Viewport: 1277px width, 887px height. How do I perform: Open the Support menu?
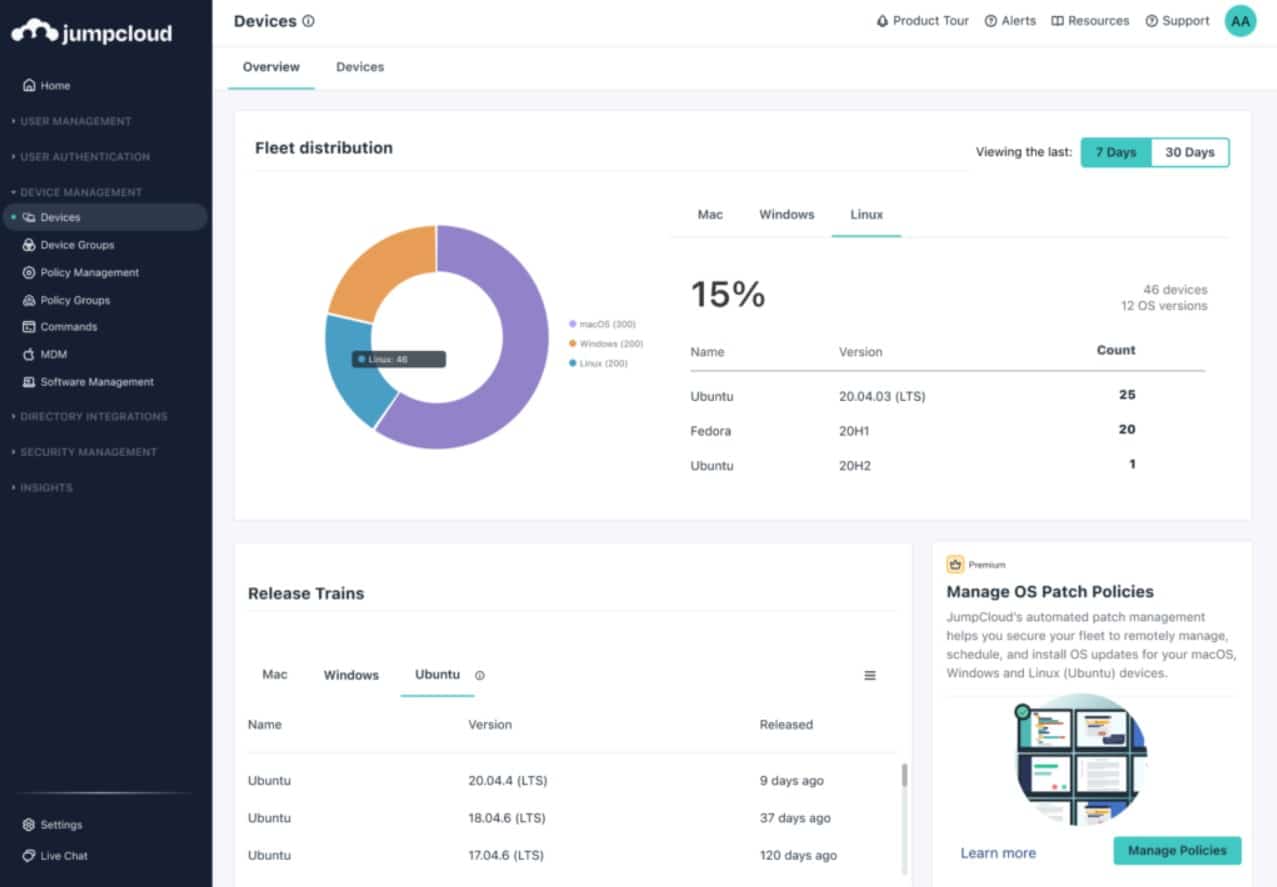[1176, 20]
